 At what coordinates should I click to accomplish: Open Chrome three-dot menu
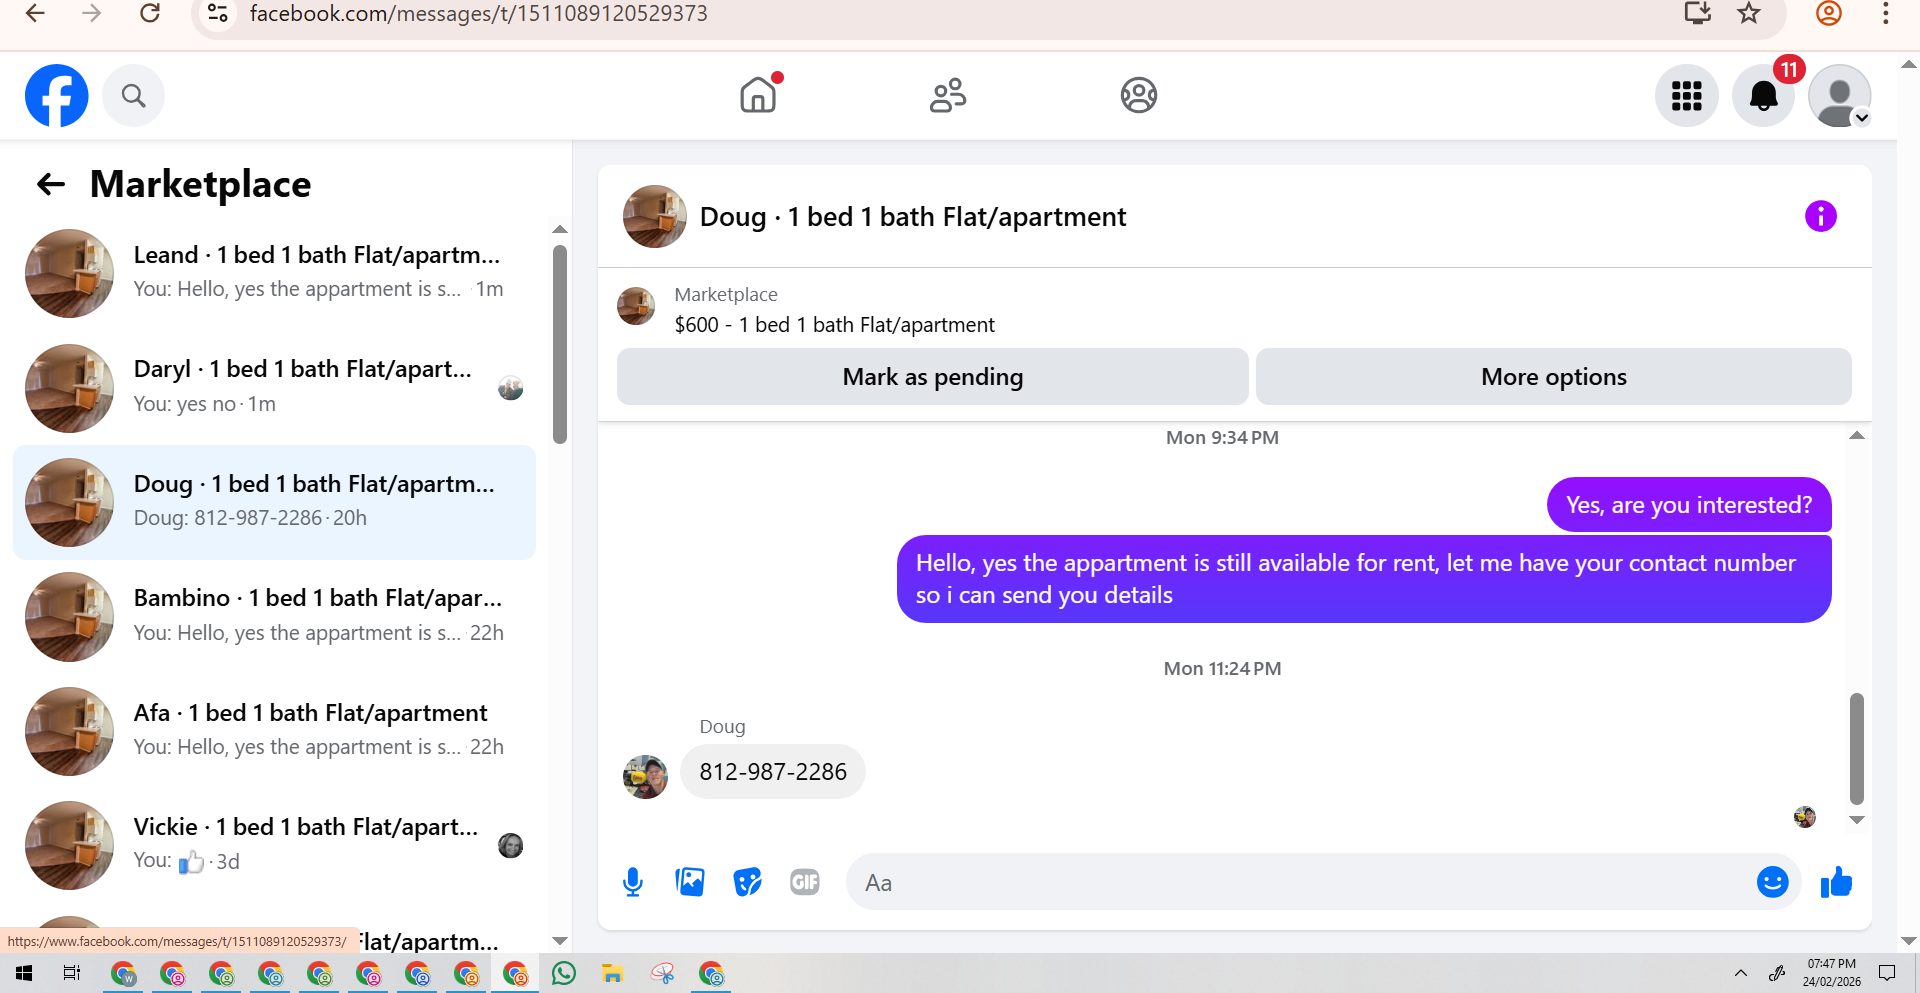pyautogui.click(x=1886, y=13)
